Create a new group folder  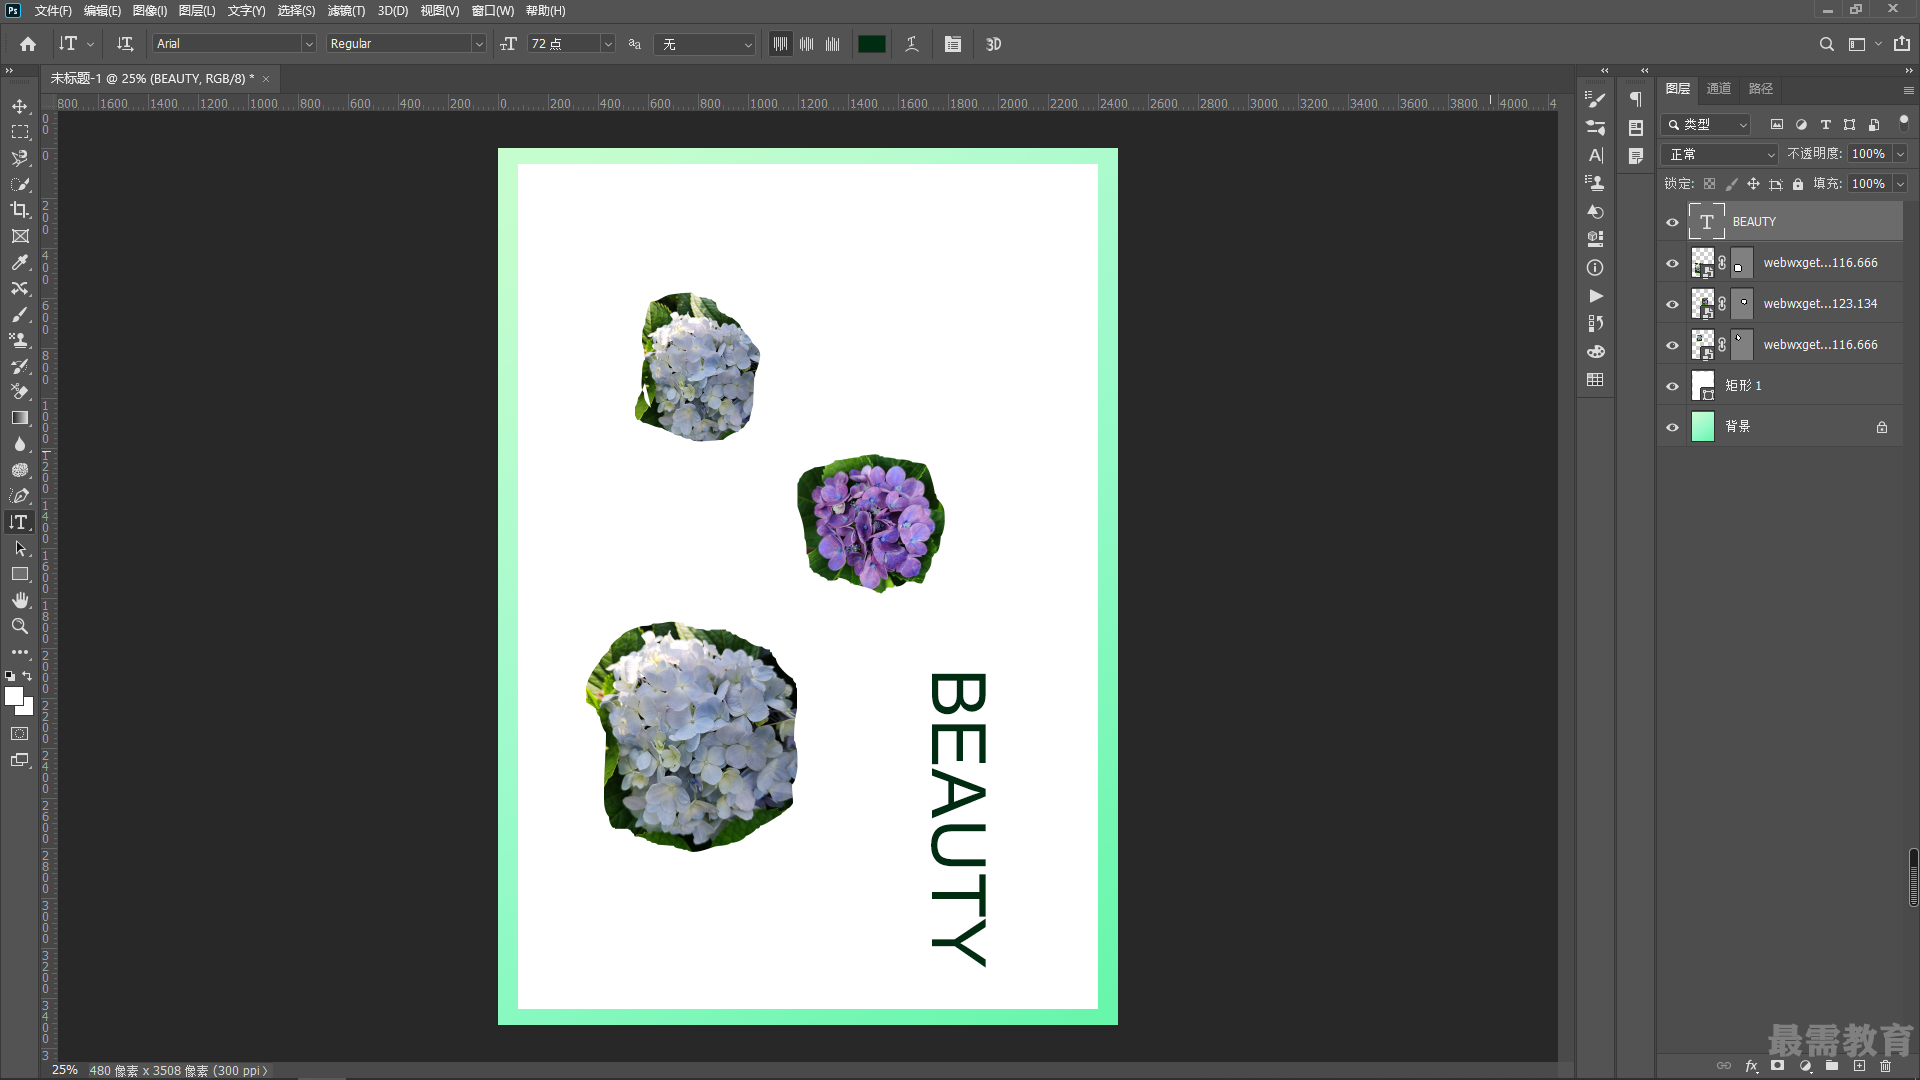(x=1832, y=1066)
